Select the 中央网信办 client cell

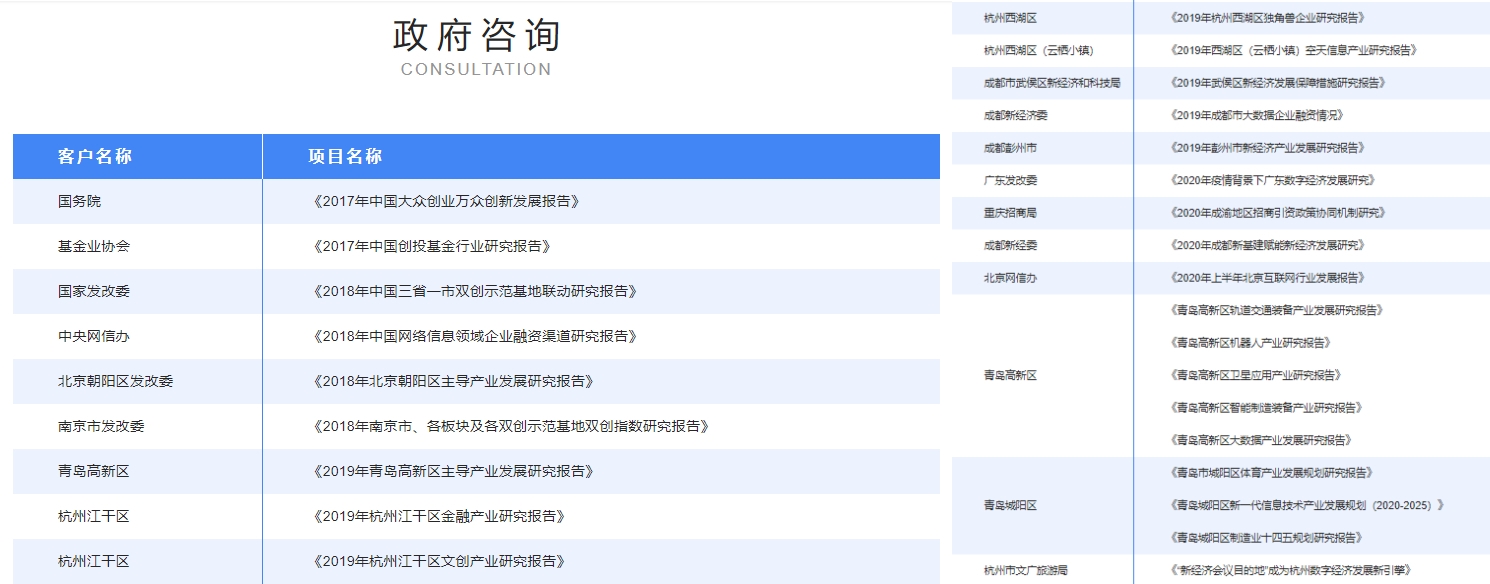coord(94,336)
